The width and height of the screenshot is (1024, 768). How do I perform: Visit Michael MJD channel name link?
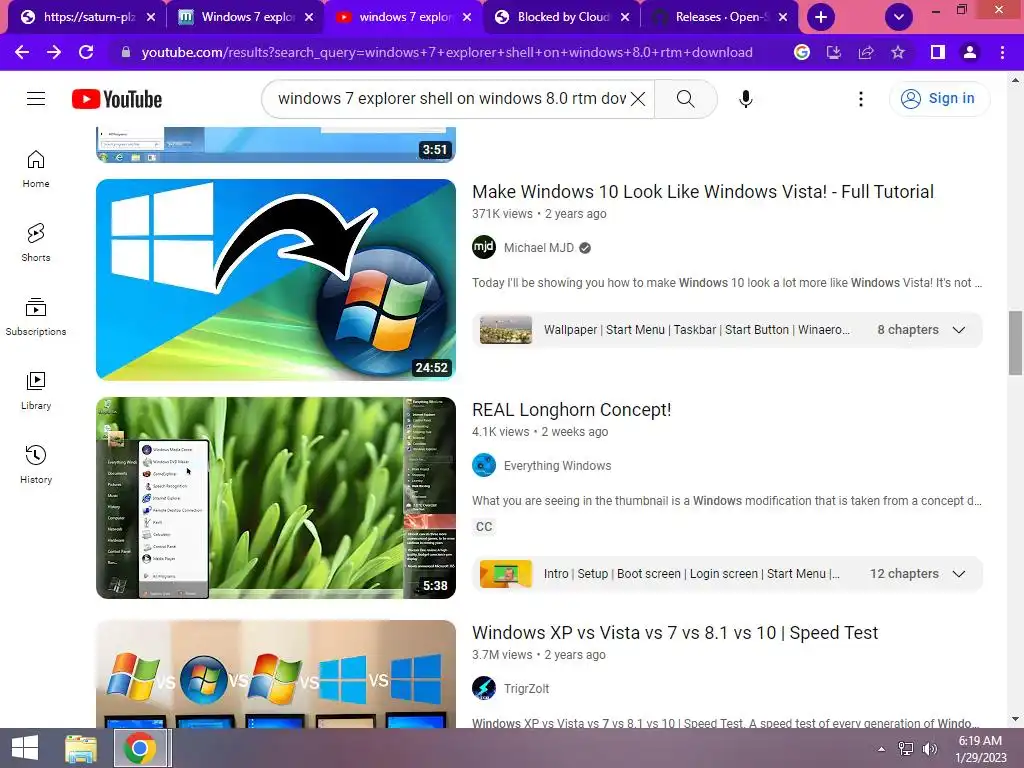coord(539,248)
